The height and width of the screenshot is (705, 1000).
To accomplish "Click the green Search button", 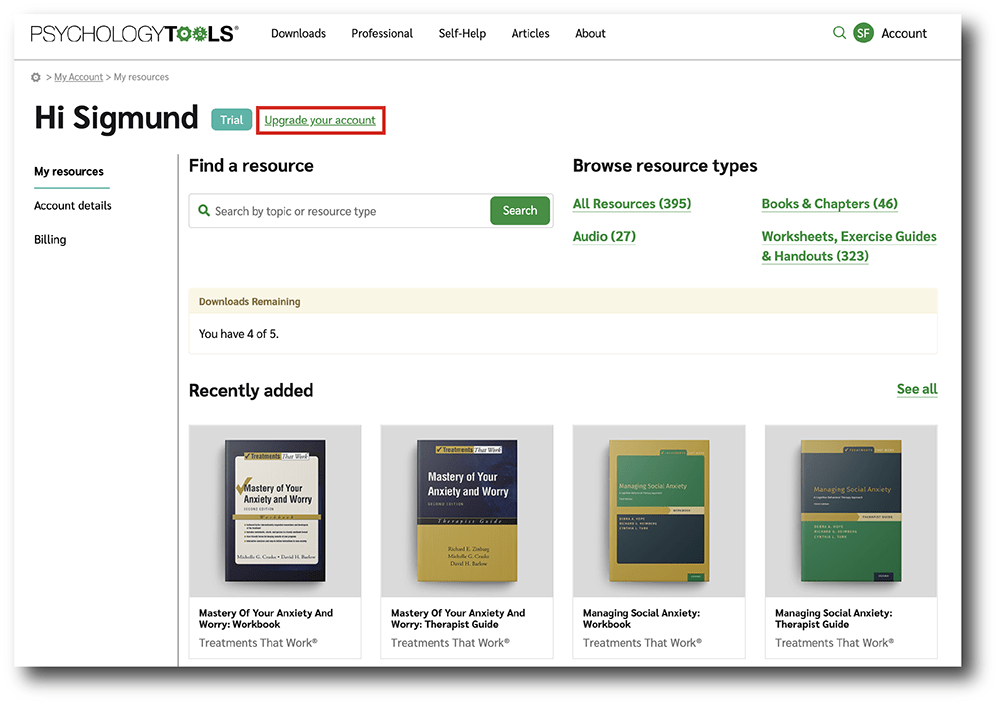I will (520, 211).
